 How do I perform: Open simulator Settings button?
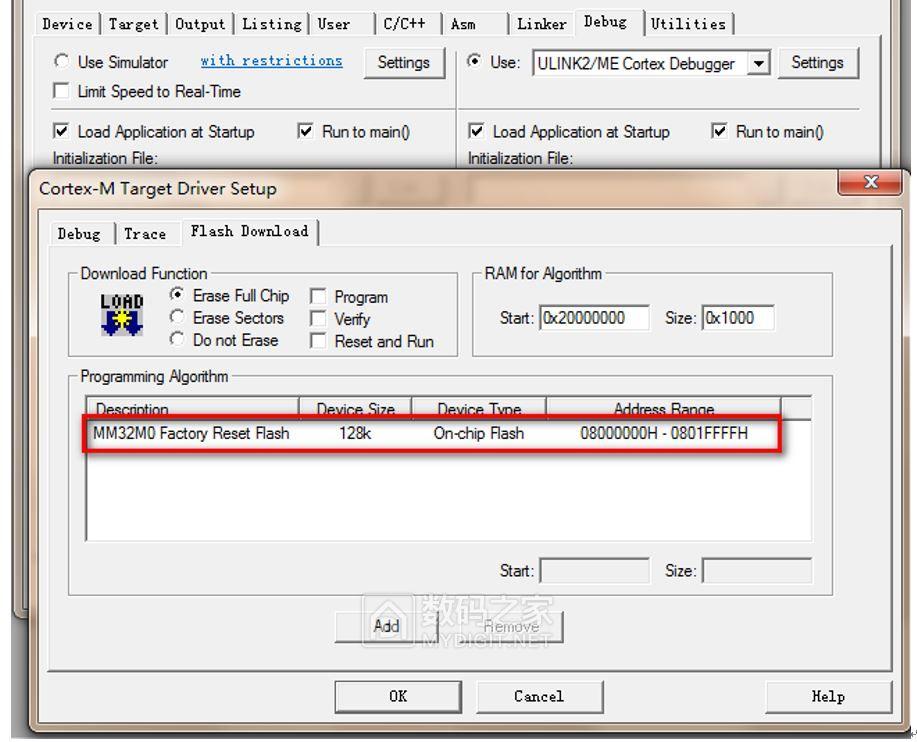coord(404,63)
